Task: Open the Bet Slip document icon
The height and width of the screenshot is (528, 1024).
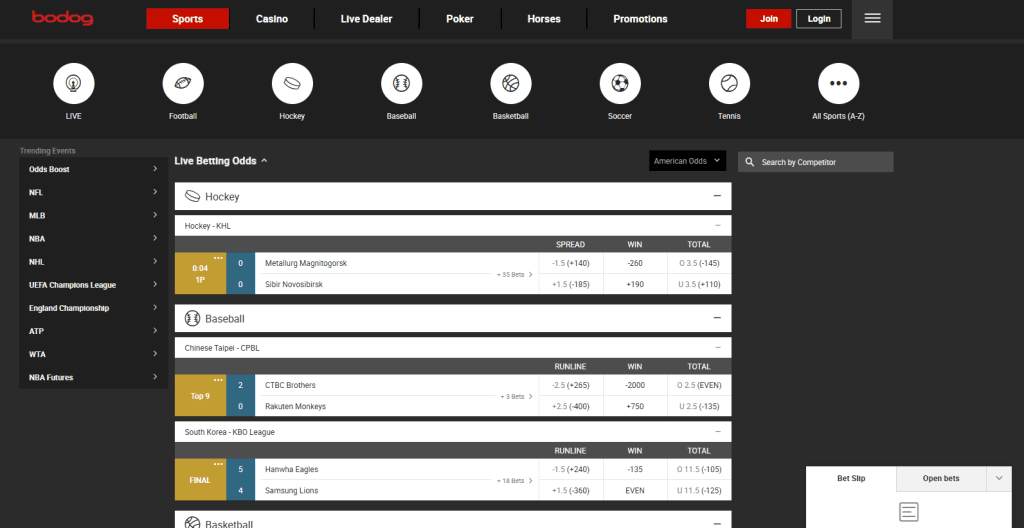Action: click(x=908, y=512)
